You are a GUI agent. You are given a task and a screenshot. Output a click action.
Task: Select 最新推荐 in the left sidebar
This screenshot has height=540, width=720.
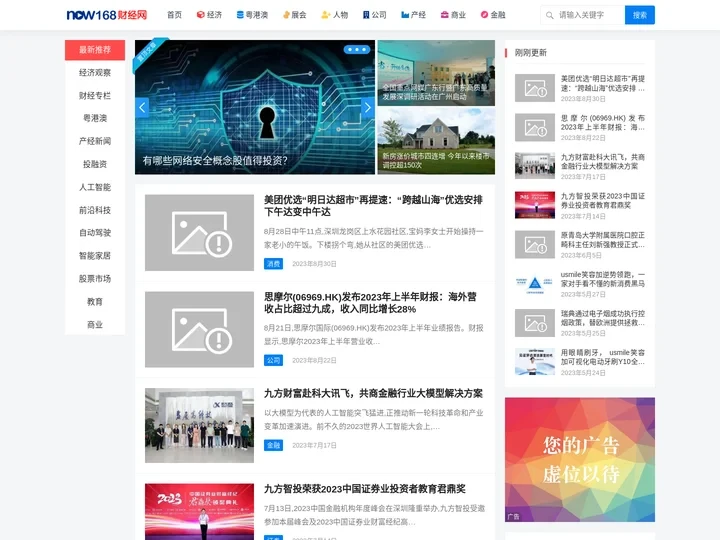pyautogui.click(x=95, y=50)
